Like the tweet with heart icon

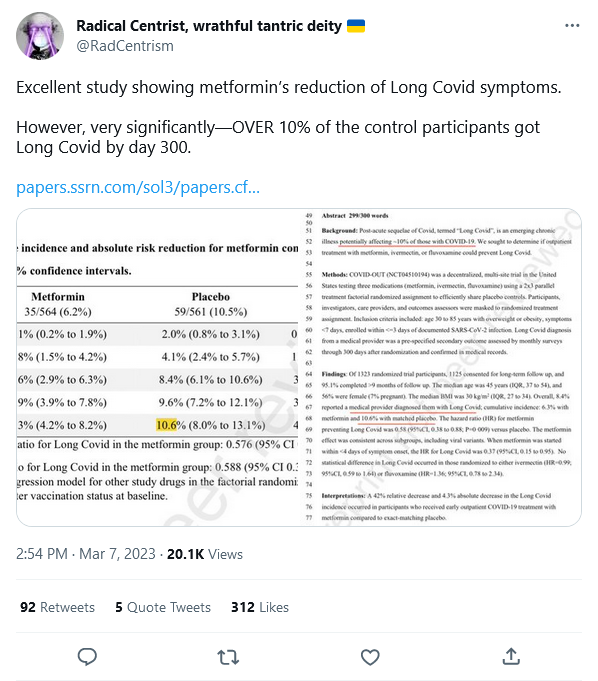[370, 657]
